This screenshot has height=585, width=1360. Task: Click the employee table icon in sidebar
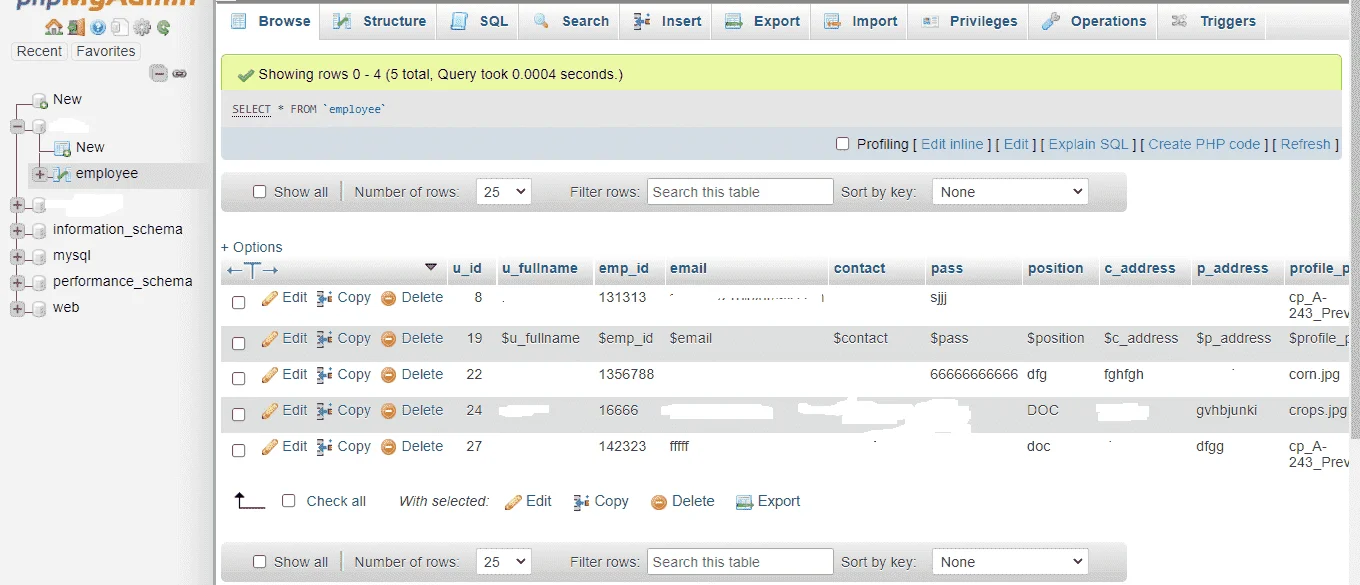[x=61, y=174]
